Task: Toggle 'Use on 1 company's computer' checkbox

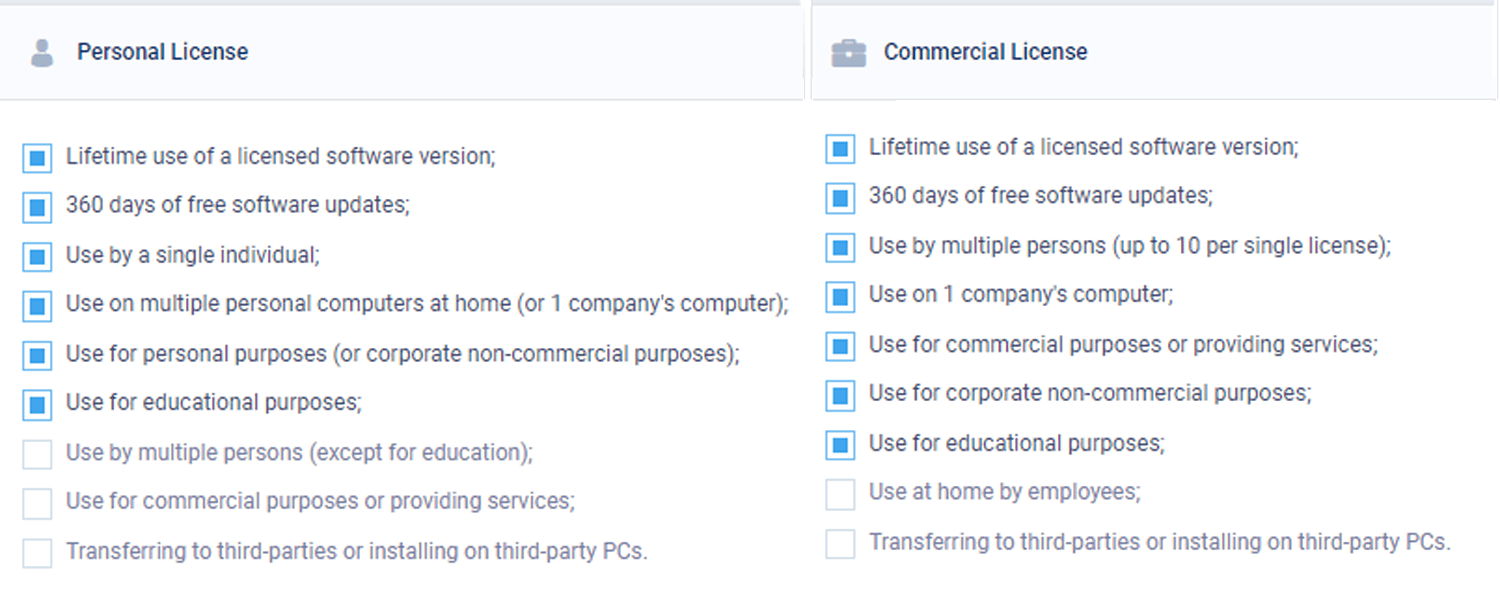Action: [x=840, y=296]
